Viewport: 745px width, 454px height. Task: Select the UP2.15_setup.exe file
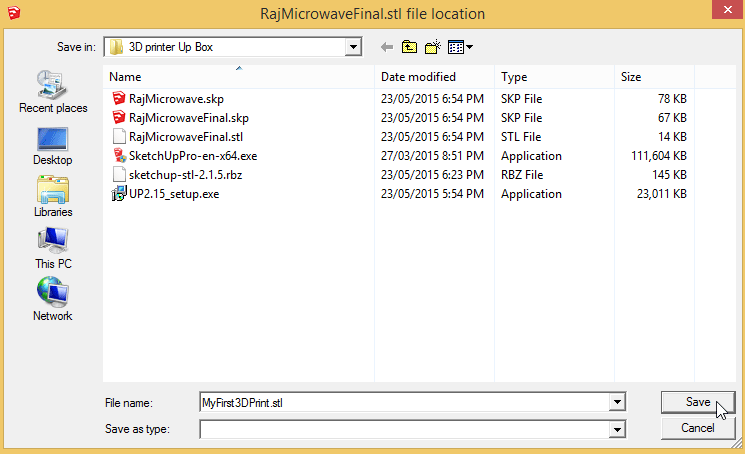[x=173, y=193]
